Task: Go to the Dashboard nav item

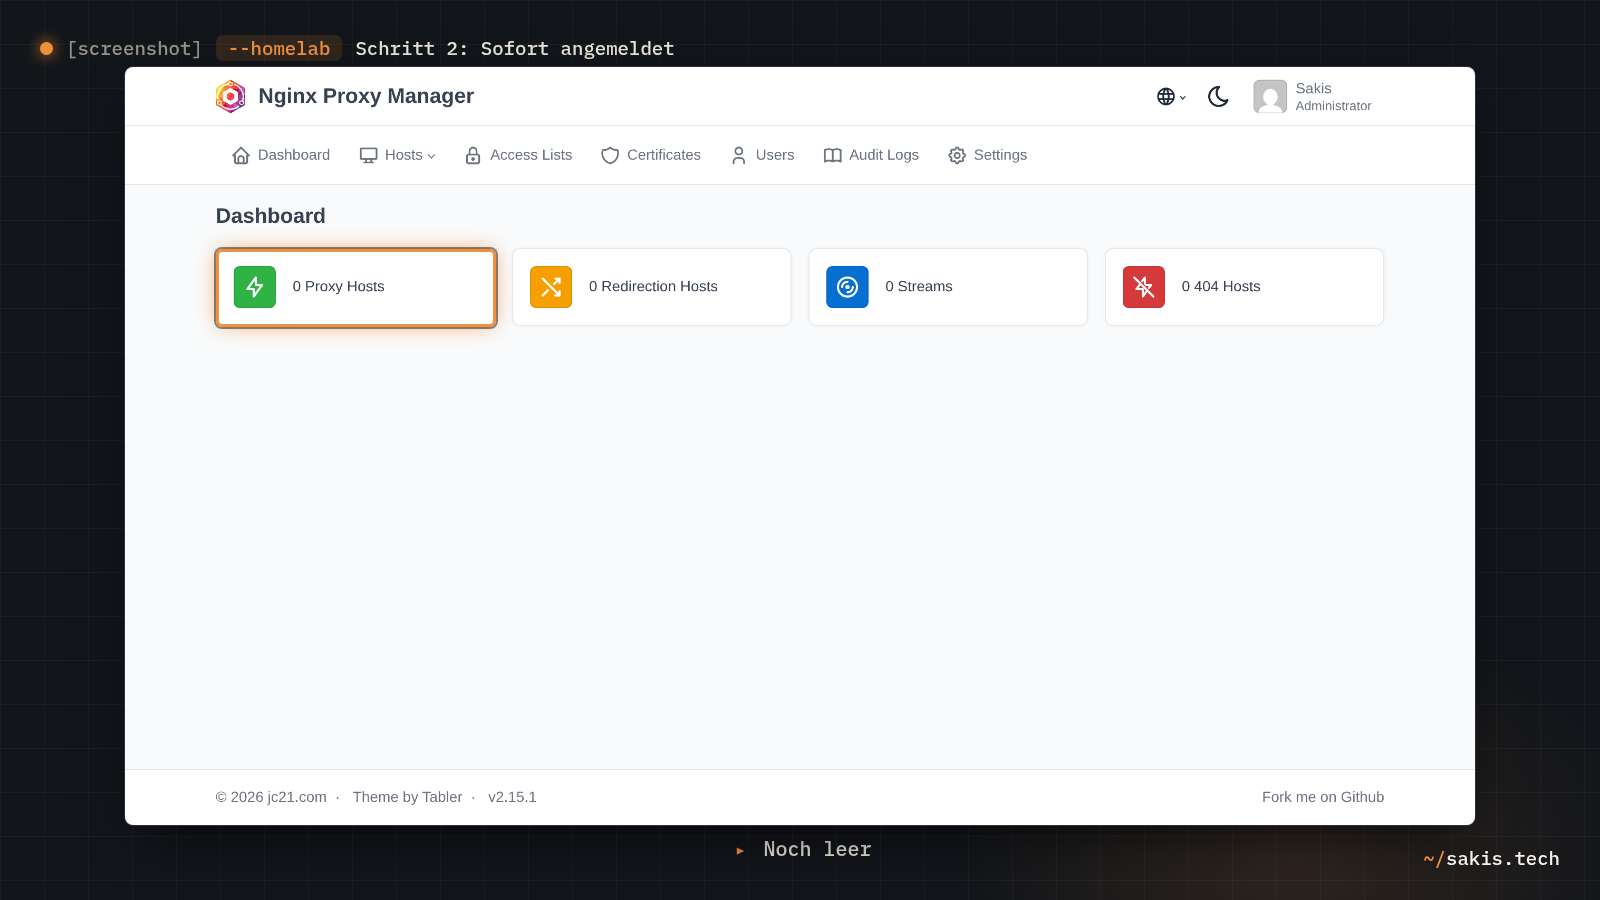Action: (x=281, y=155)
